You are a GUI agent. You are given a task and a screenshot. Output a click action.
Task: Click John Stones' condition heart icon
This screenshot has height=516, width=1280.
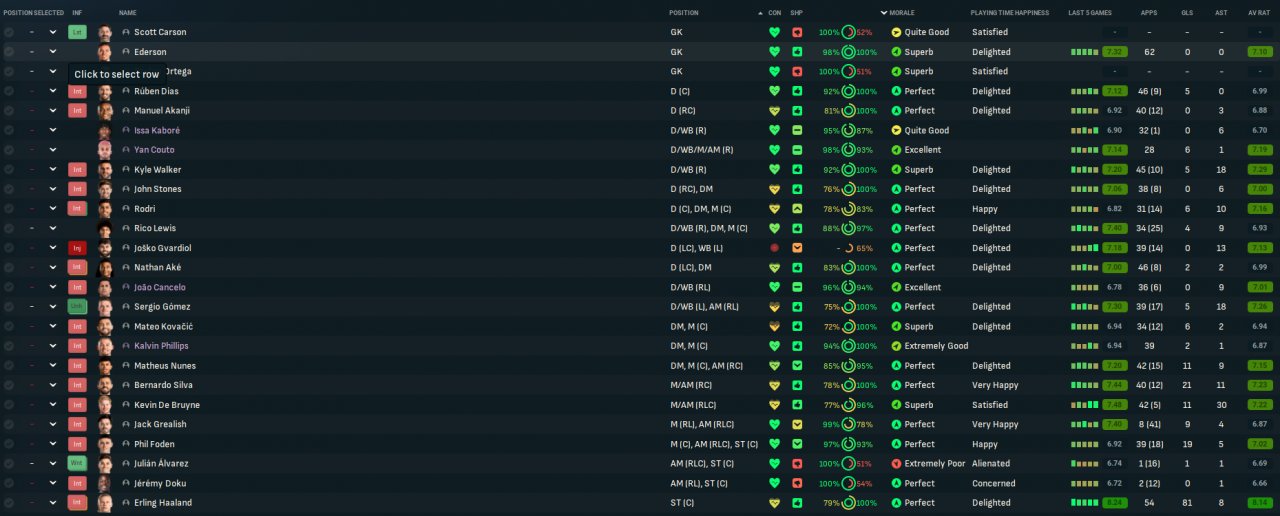(x=774, y=189)
